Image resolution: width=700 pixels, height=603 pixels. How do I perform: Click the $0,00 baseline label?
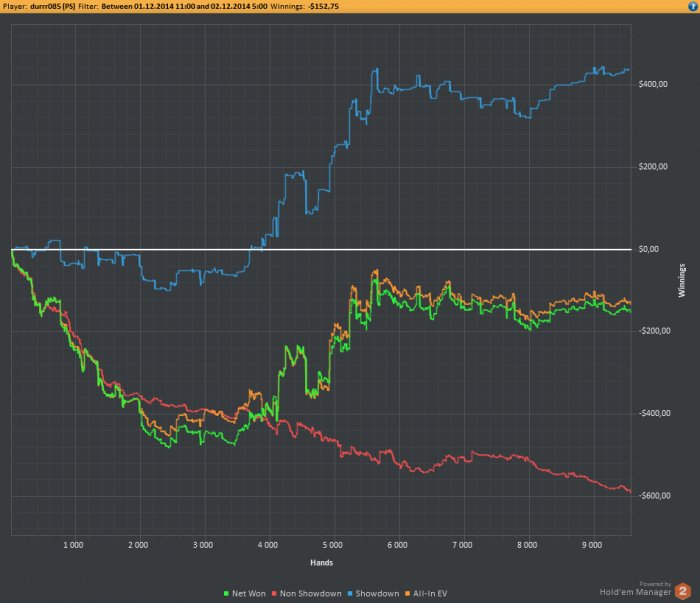pyautogui.click(x=649, y=249)
